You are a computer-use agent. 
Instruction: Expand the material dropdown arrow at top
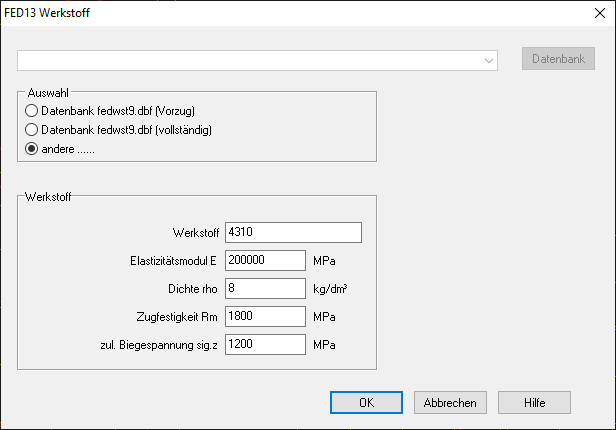pos(489,60)
